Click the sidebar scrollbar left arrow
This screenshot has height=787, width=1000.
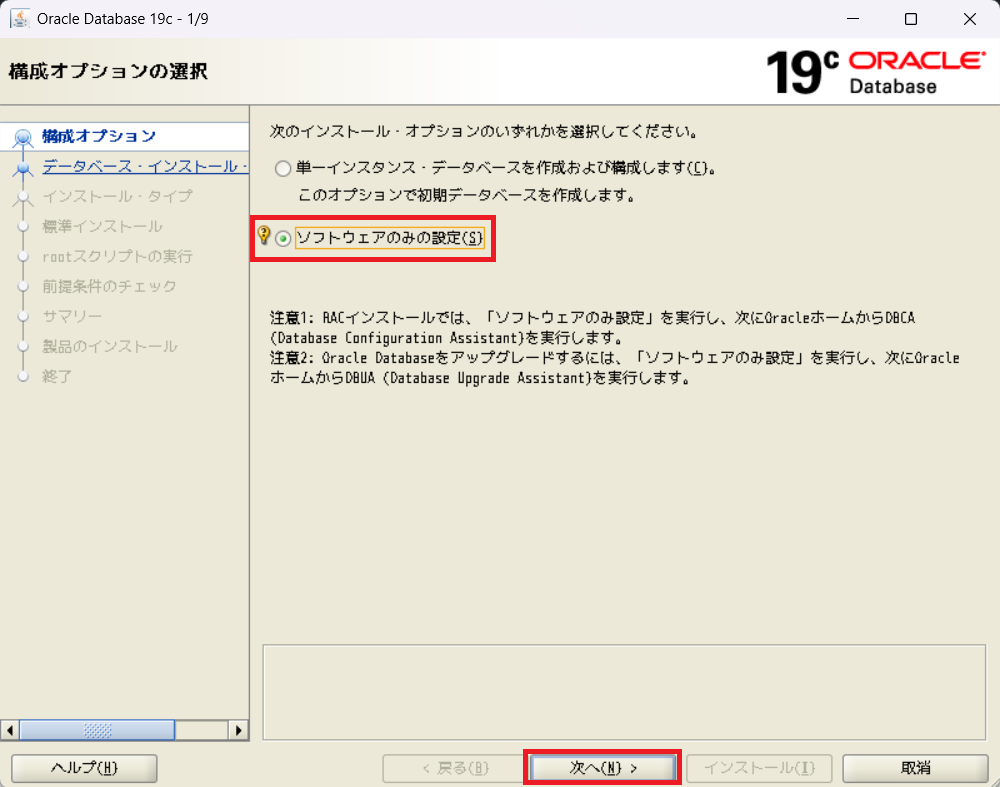tap(10, 730)
